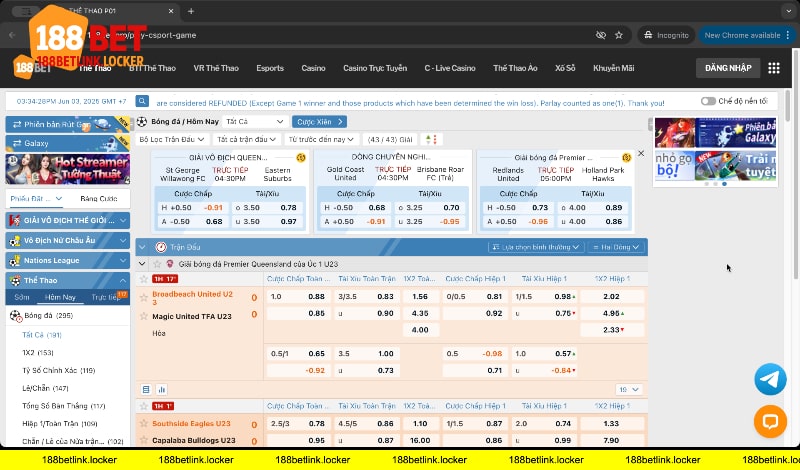Open the VR Thể Thao menu
The width and height of the screenshot is (800, 470).
pos(216,68)
